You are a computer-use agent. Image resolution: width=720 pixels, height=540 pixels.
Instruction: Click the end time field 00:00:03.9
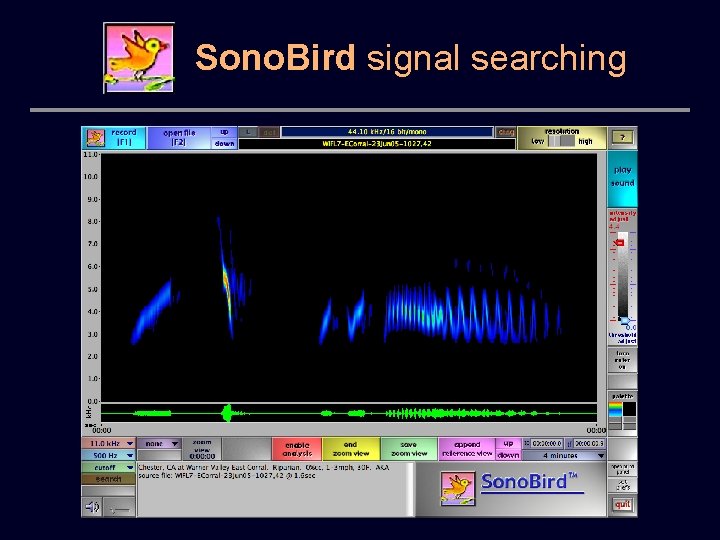(589, 444)
